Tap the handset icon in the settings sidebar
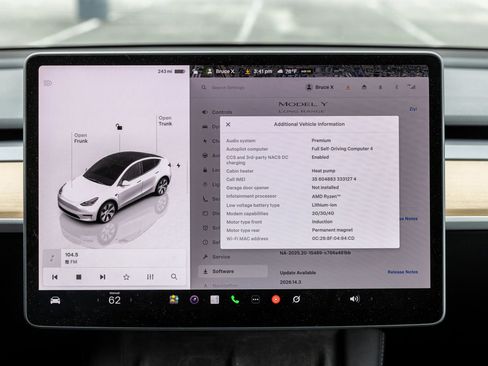Viewport: 488px width, 366px height. [x=205, y=199]
